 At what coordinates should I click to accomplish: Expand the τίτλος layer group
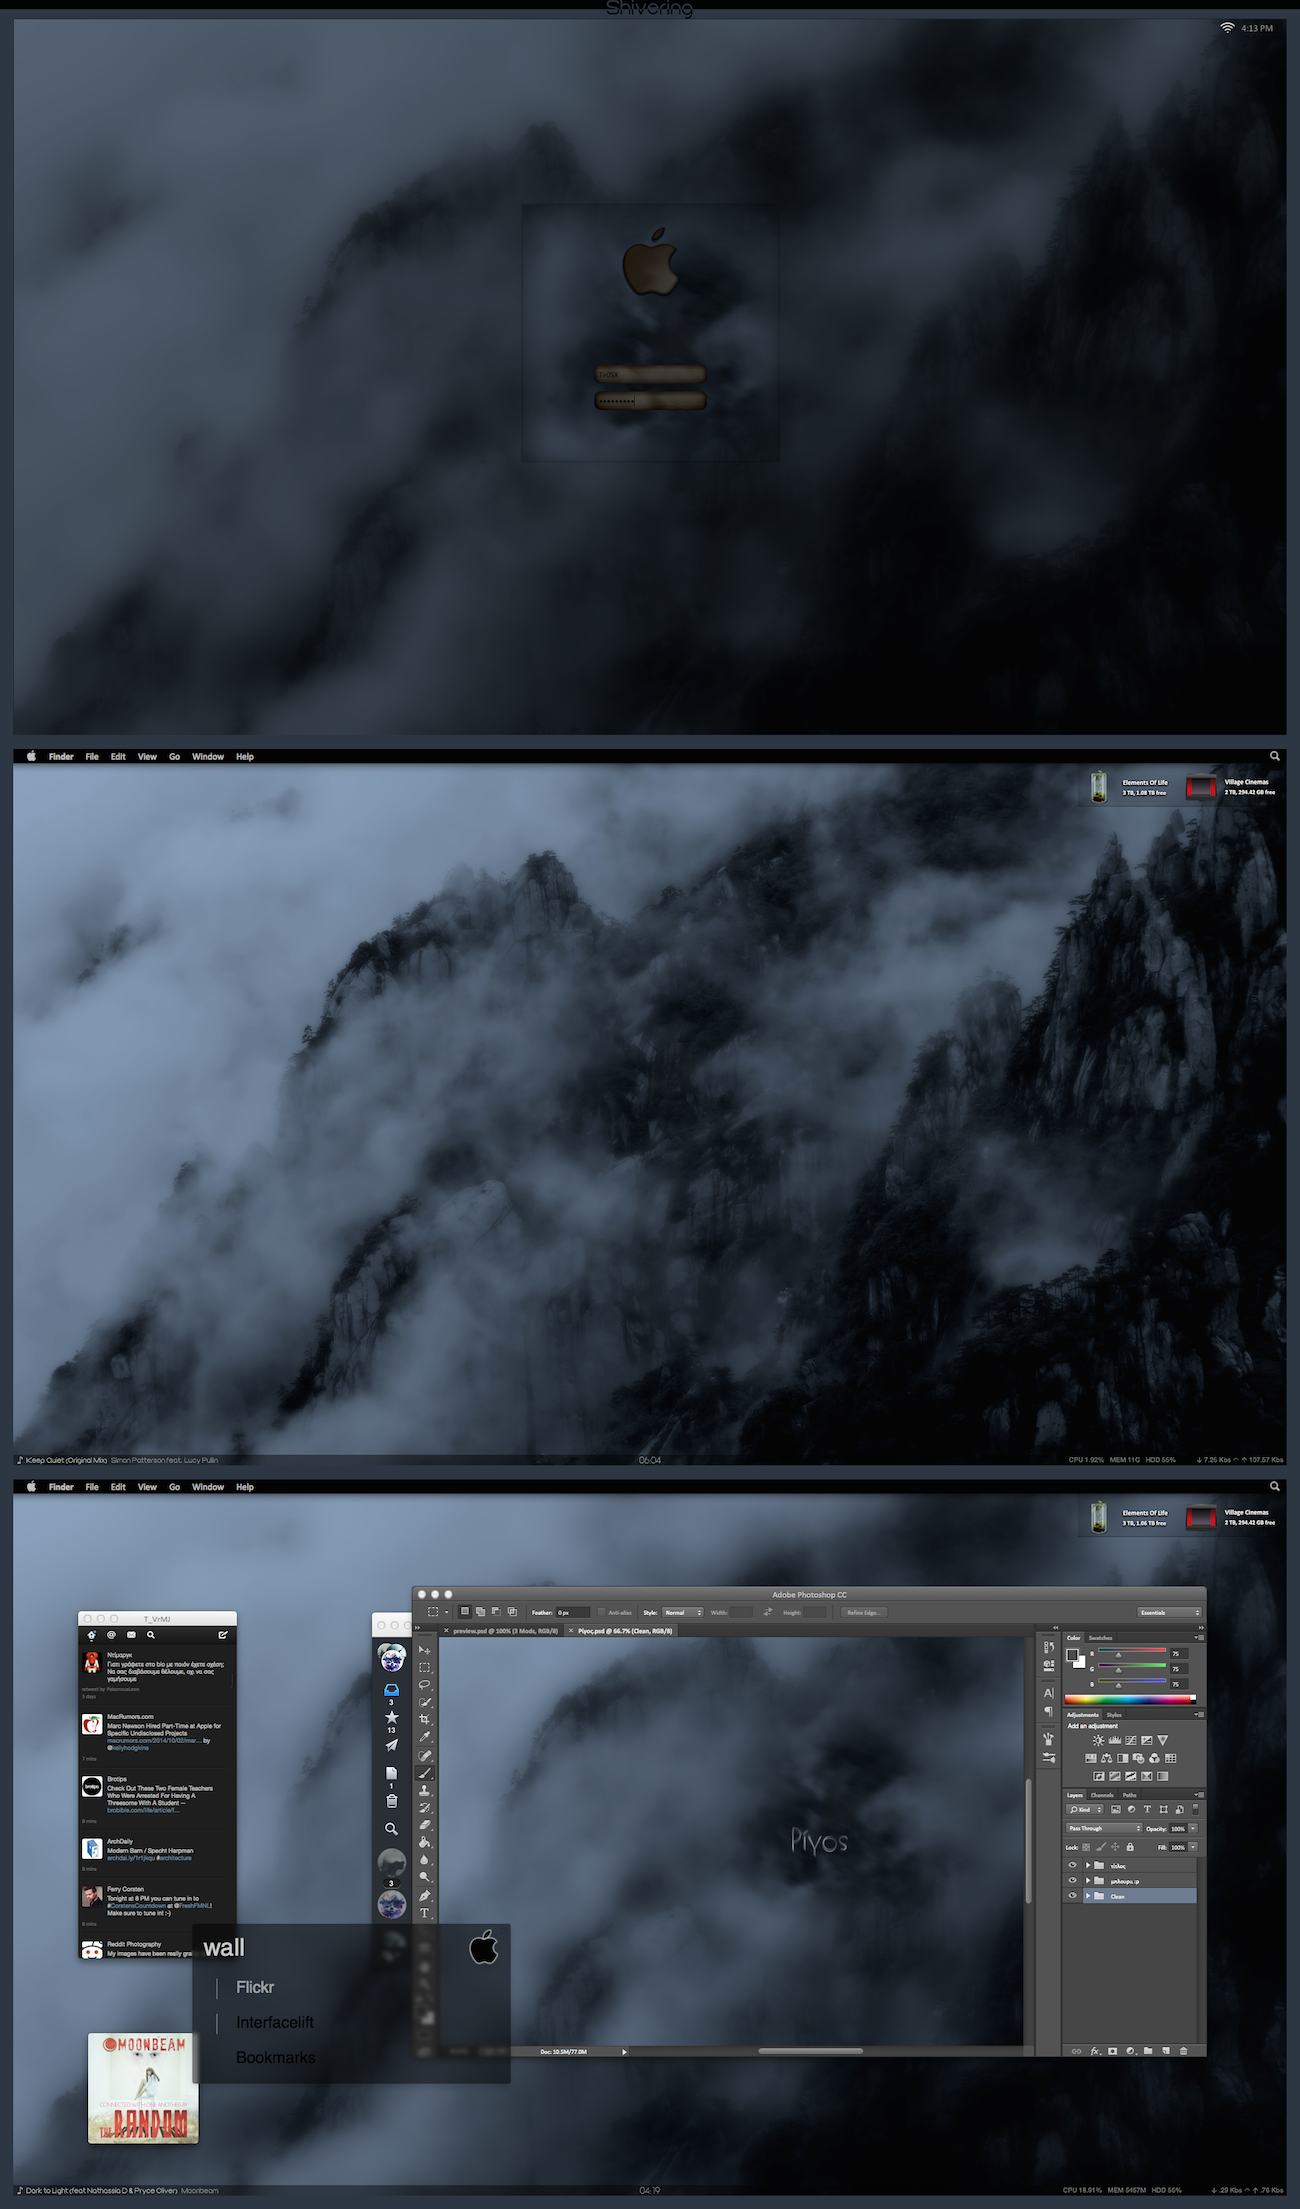[x=1088, y=1865]
